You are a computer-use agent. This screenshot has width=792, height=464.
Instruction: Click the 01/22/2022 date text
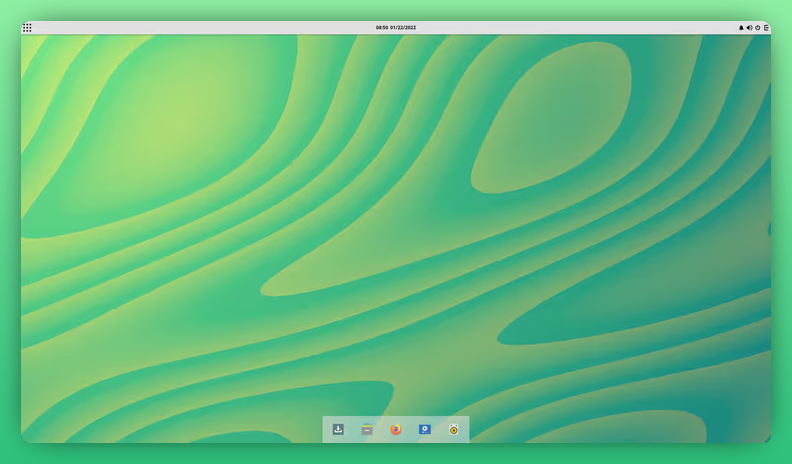point(403,28)
